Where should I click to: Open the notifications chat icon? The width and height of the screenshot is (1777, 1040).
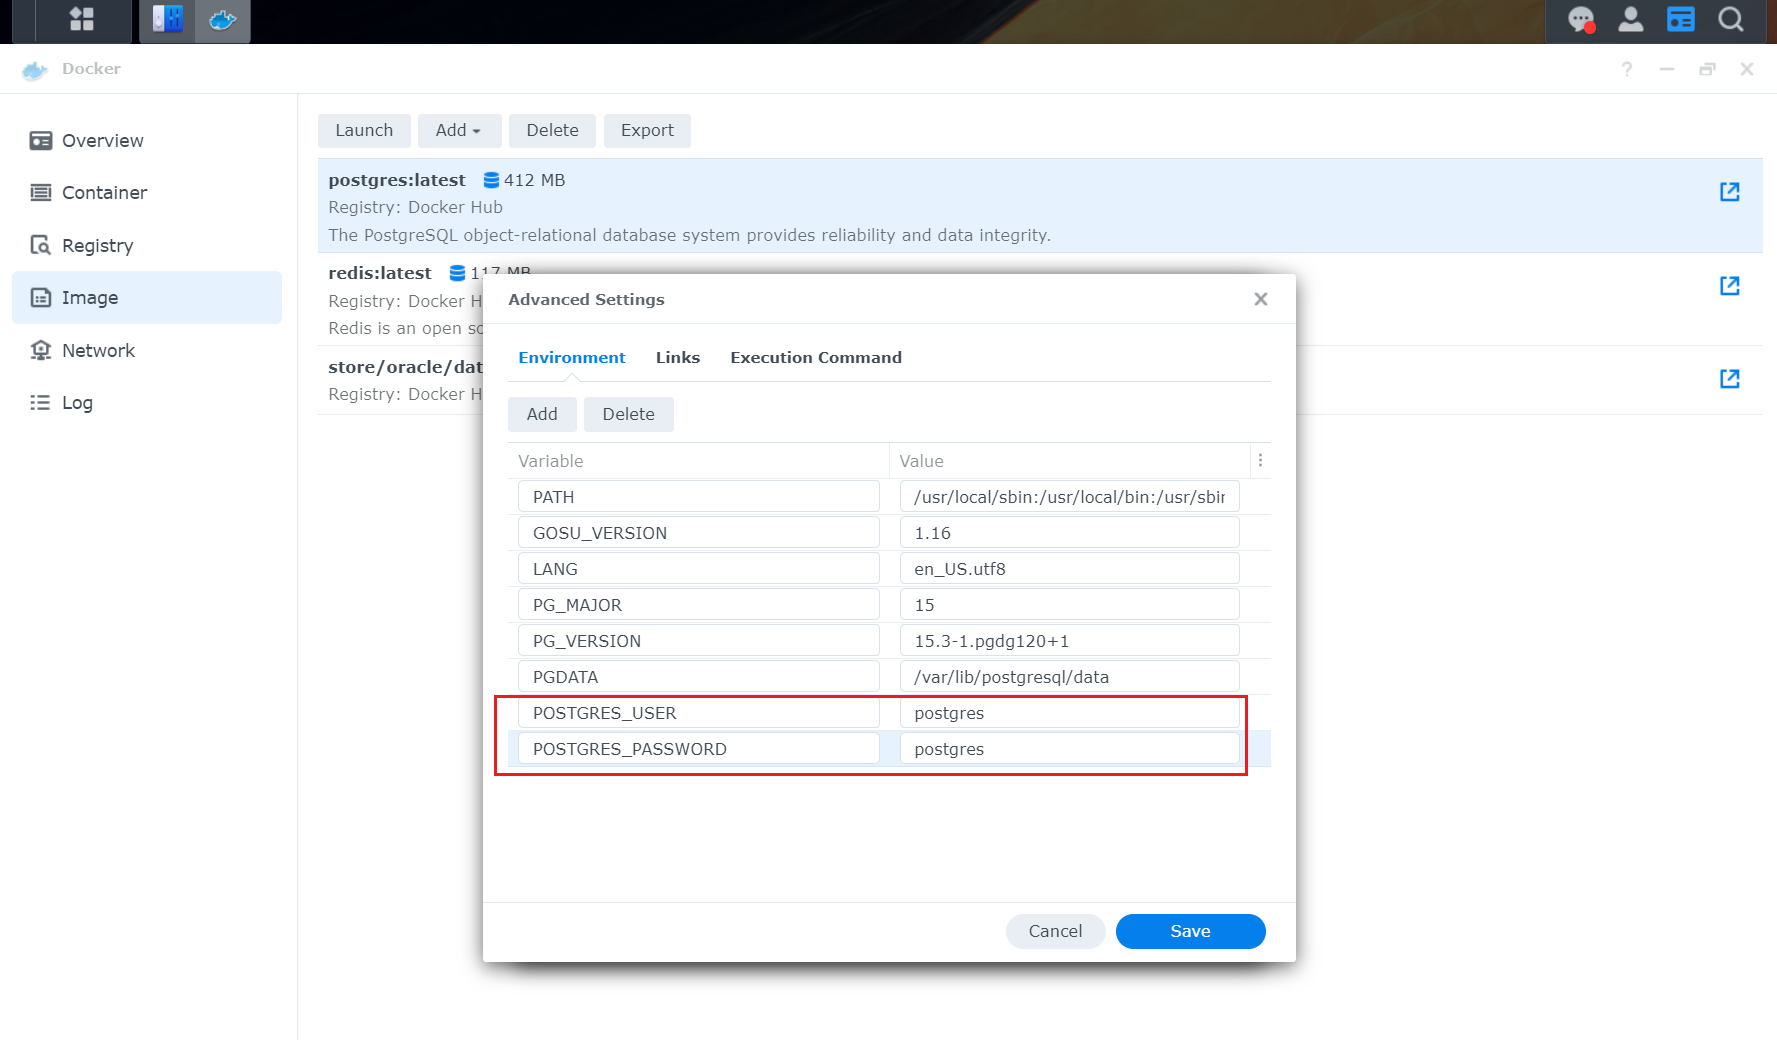[x=1580, y=19]
